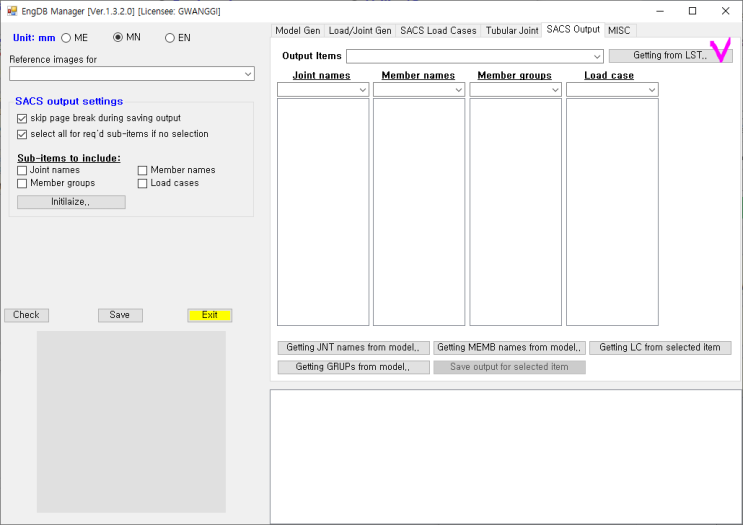Select the SACS Output tab

pyautogui.click(x=573, y=29)
